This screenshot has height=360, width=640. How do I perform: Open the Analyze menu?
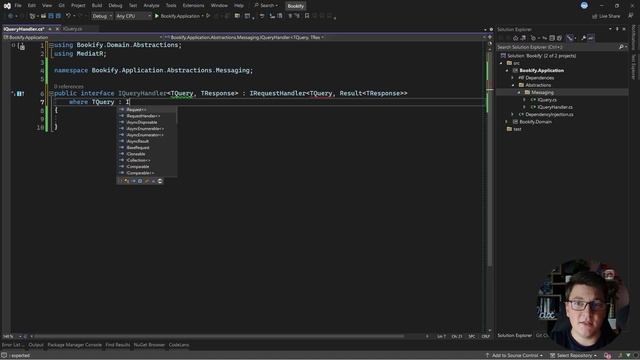click(x=151, y=6)
